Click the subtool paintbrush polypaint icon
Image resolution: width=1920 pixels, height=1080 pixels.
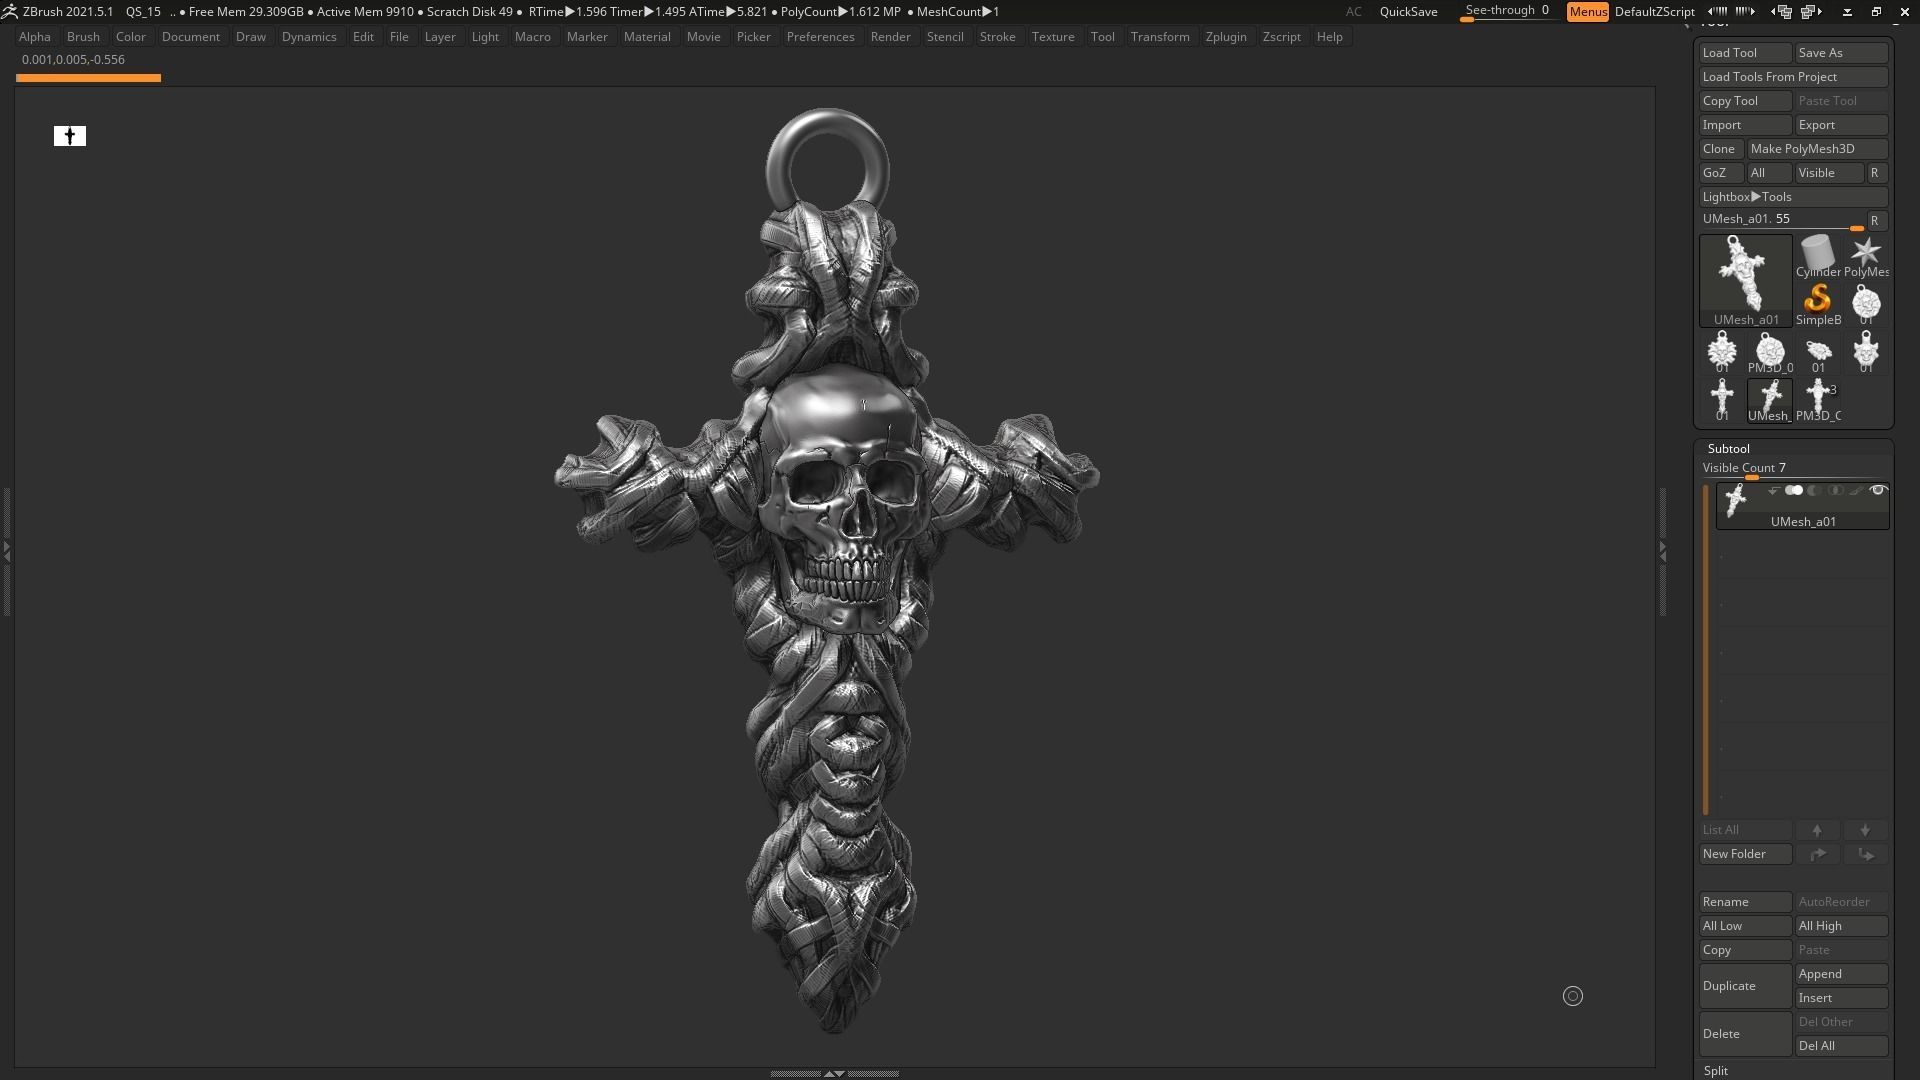1856,491
